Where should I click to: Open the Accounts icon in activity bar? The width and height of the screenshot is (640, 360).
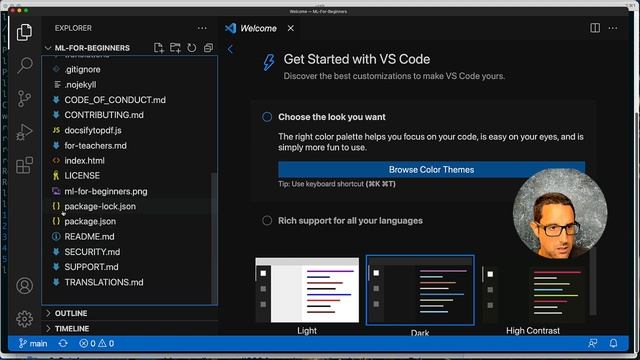(x=24, y=285)
